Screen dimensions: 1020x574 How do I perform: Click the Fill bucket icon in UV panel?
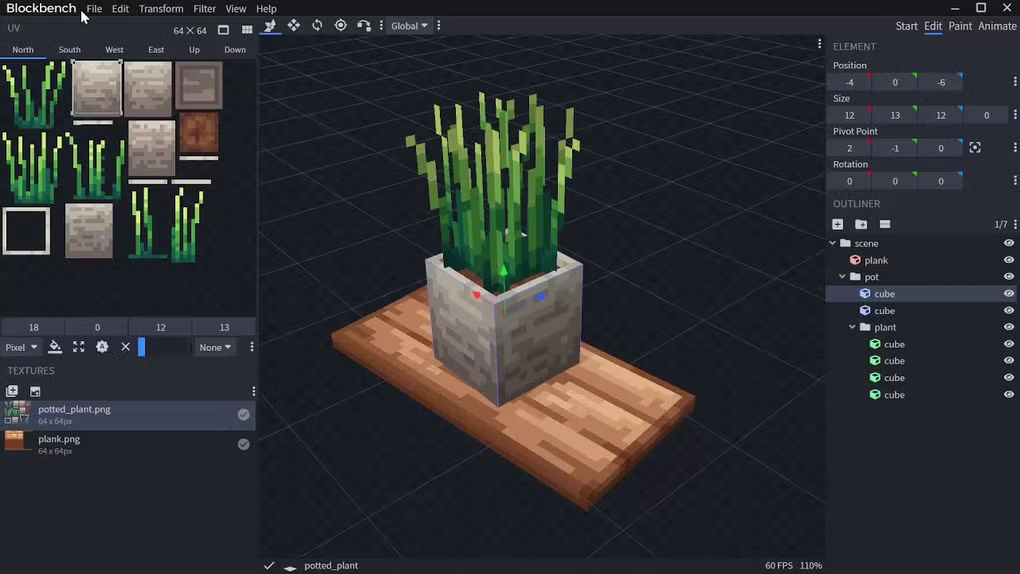pos(55,347)
